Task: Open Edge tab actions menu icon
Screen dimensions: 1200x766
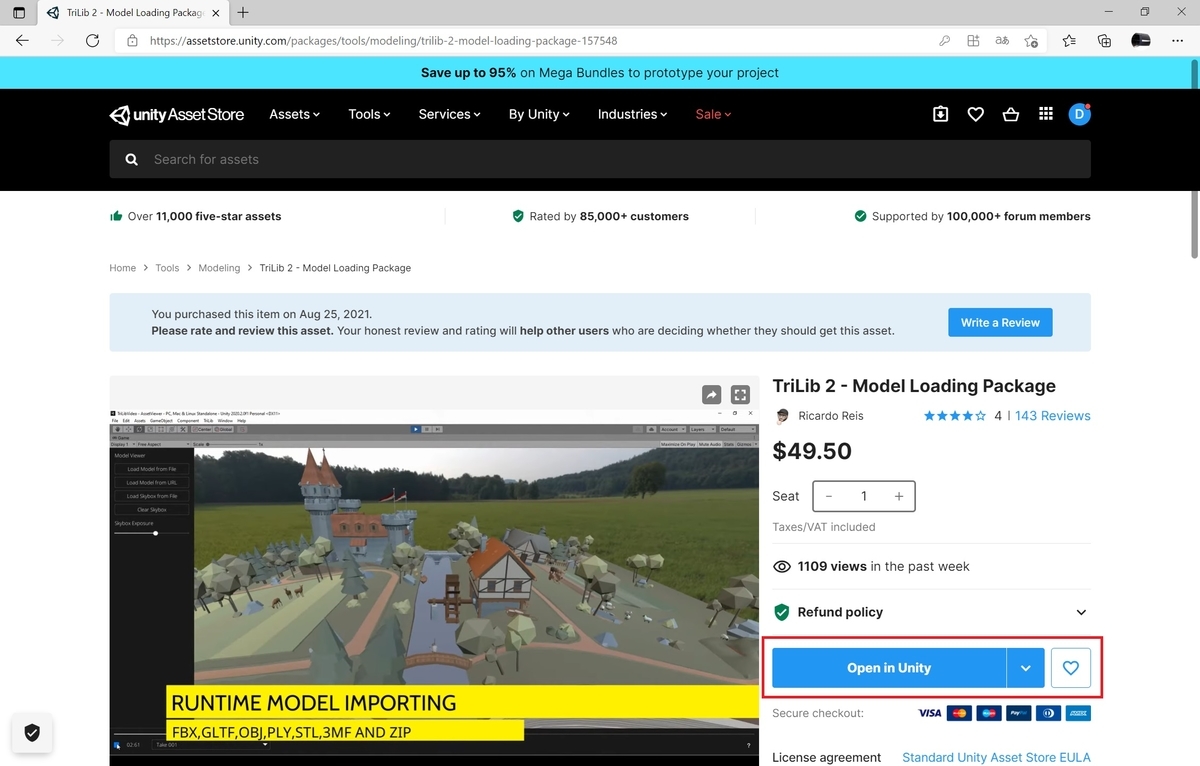Action: pos(19,13)
